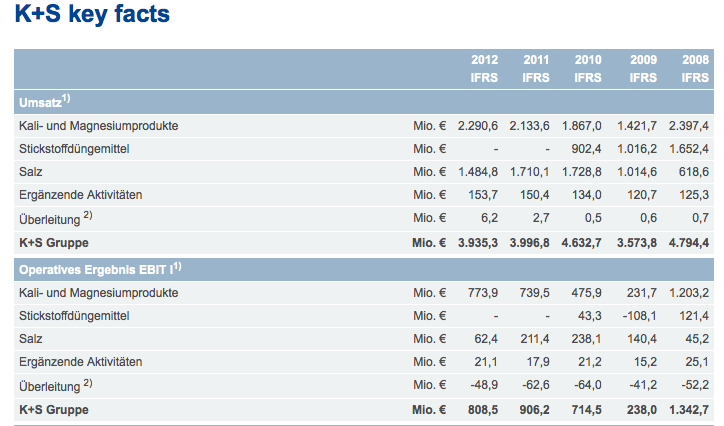Click the value 1.867,0
Screen dimensions: 724x426
tap(582, 126)
